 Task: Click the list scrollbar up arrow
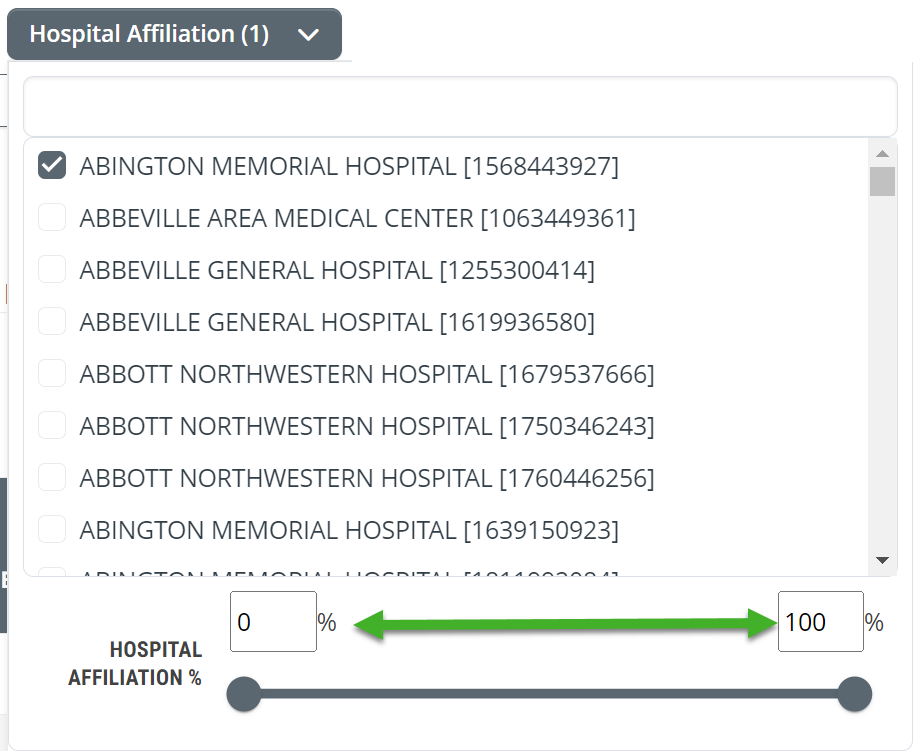coord(882,154)
